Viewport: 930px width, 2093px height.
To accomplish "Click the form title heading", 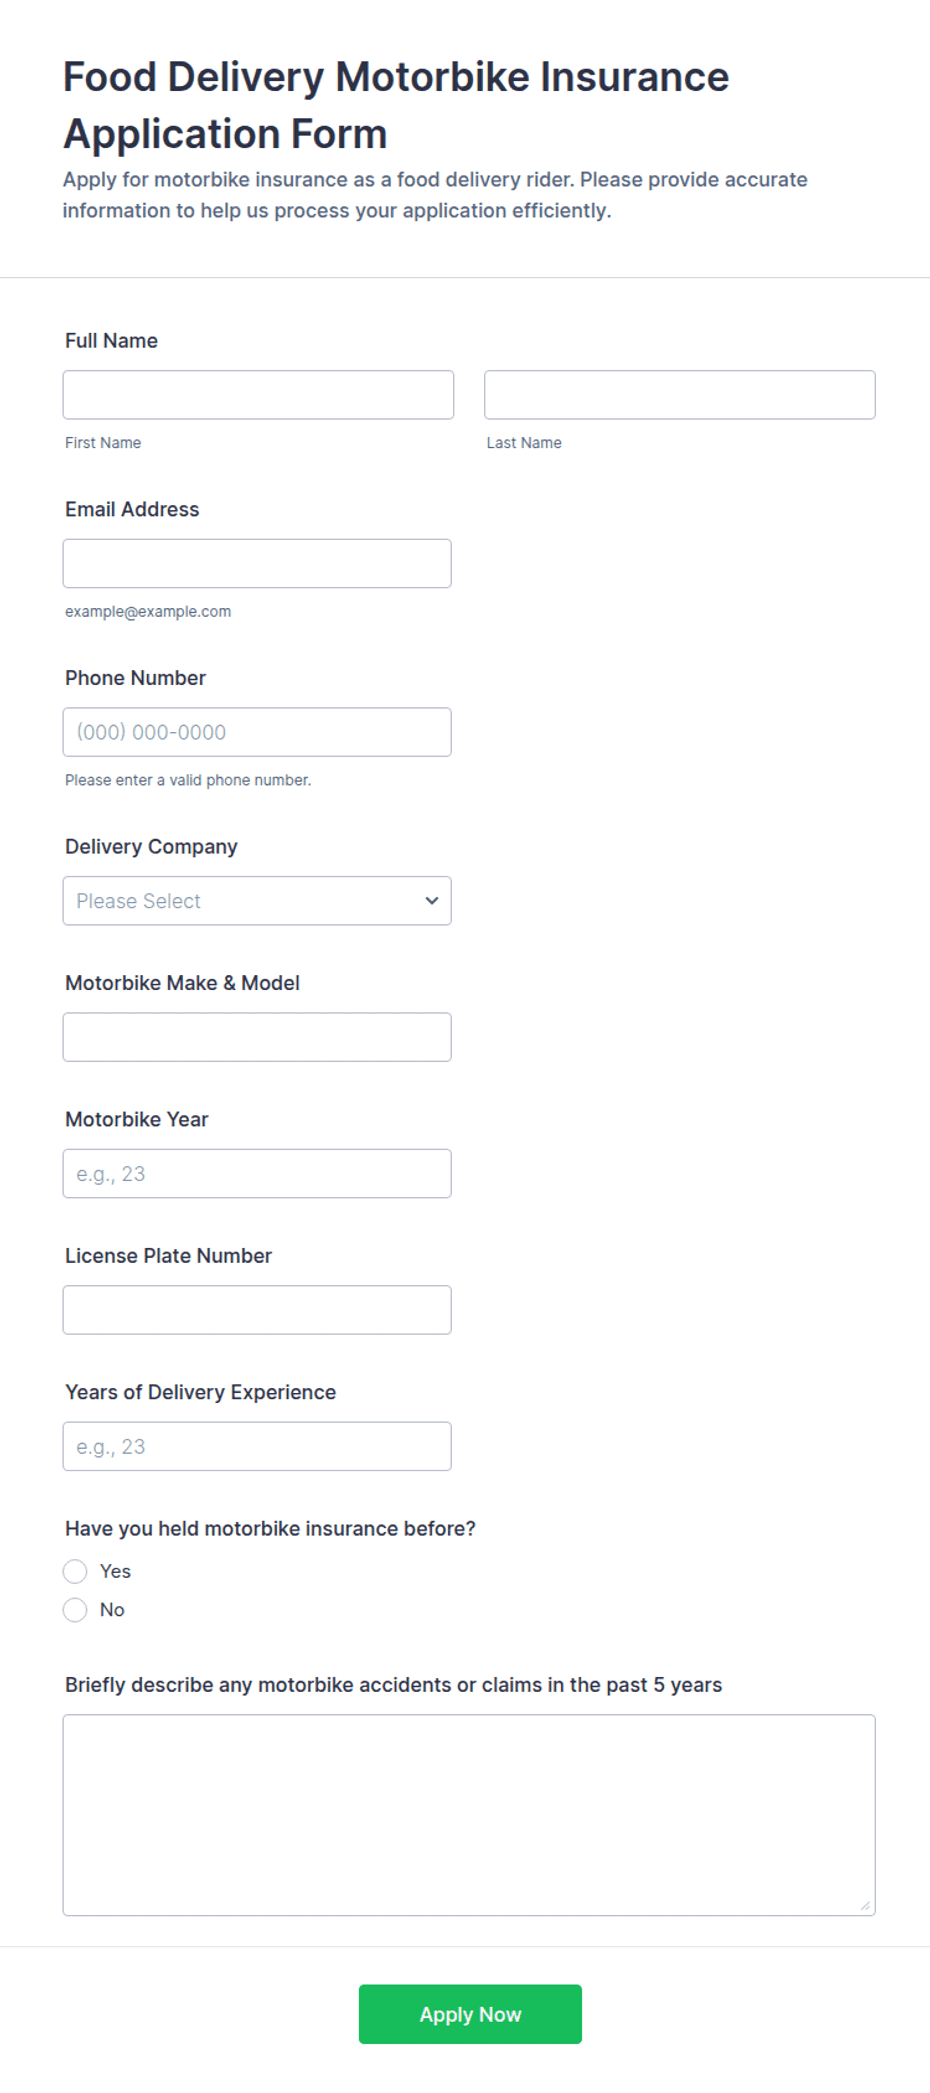I will [x=396, y=105].
